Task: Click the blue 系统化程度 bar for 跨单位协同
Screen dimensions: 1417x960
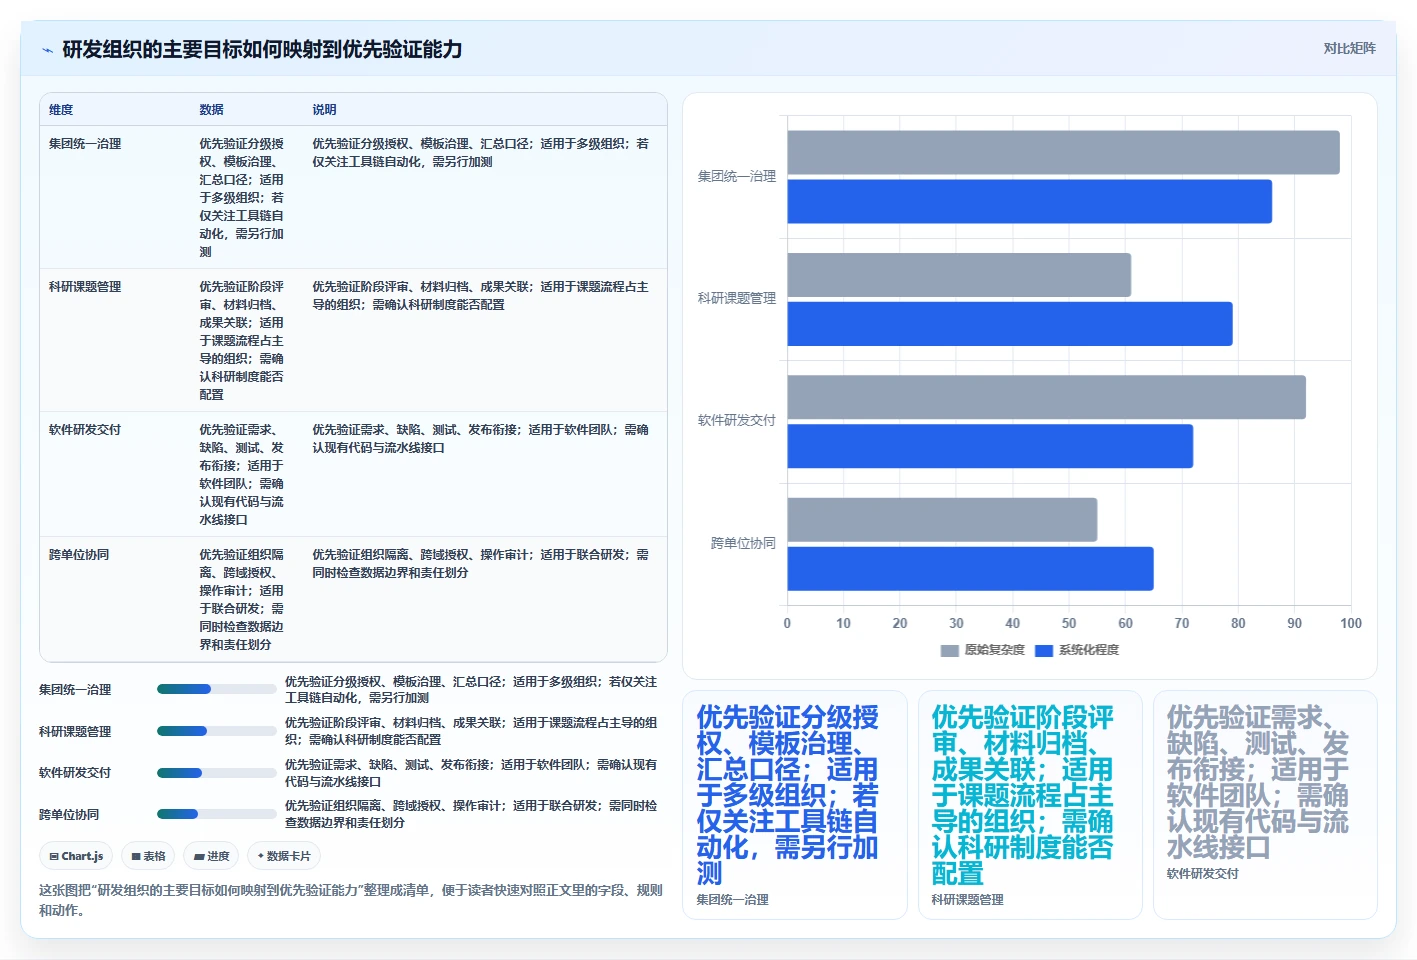Action: click(x=970, y=568)
